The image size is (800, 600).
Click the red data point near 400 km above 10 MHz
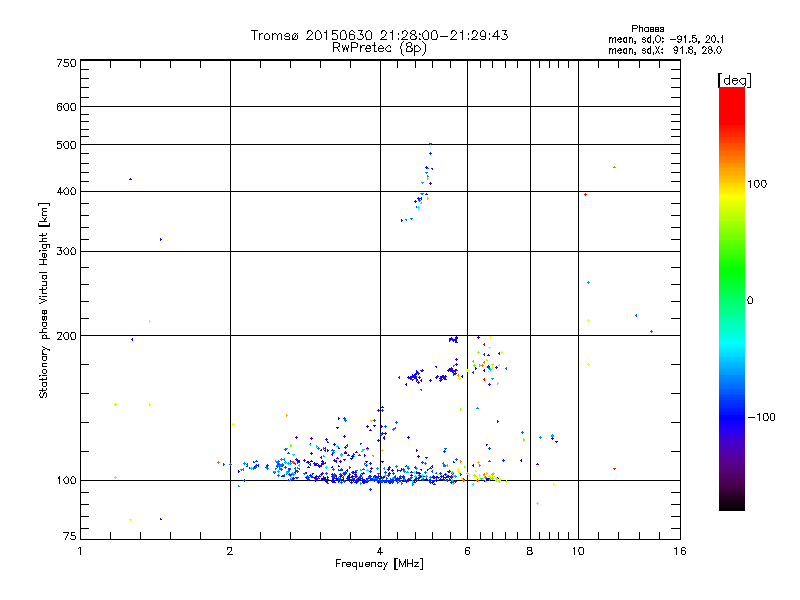tap(585, 194)
